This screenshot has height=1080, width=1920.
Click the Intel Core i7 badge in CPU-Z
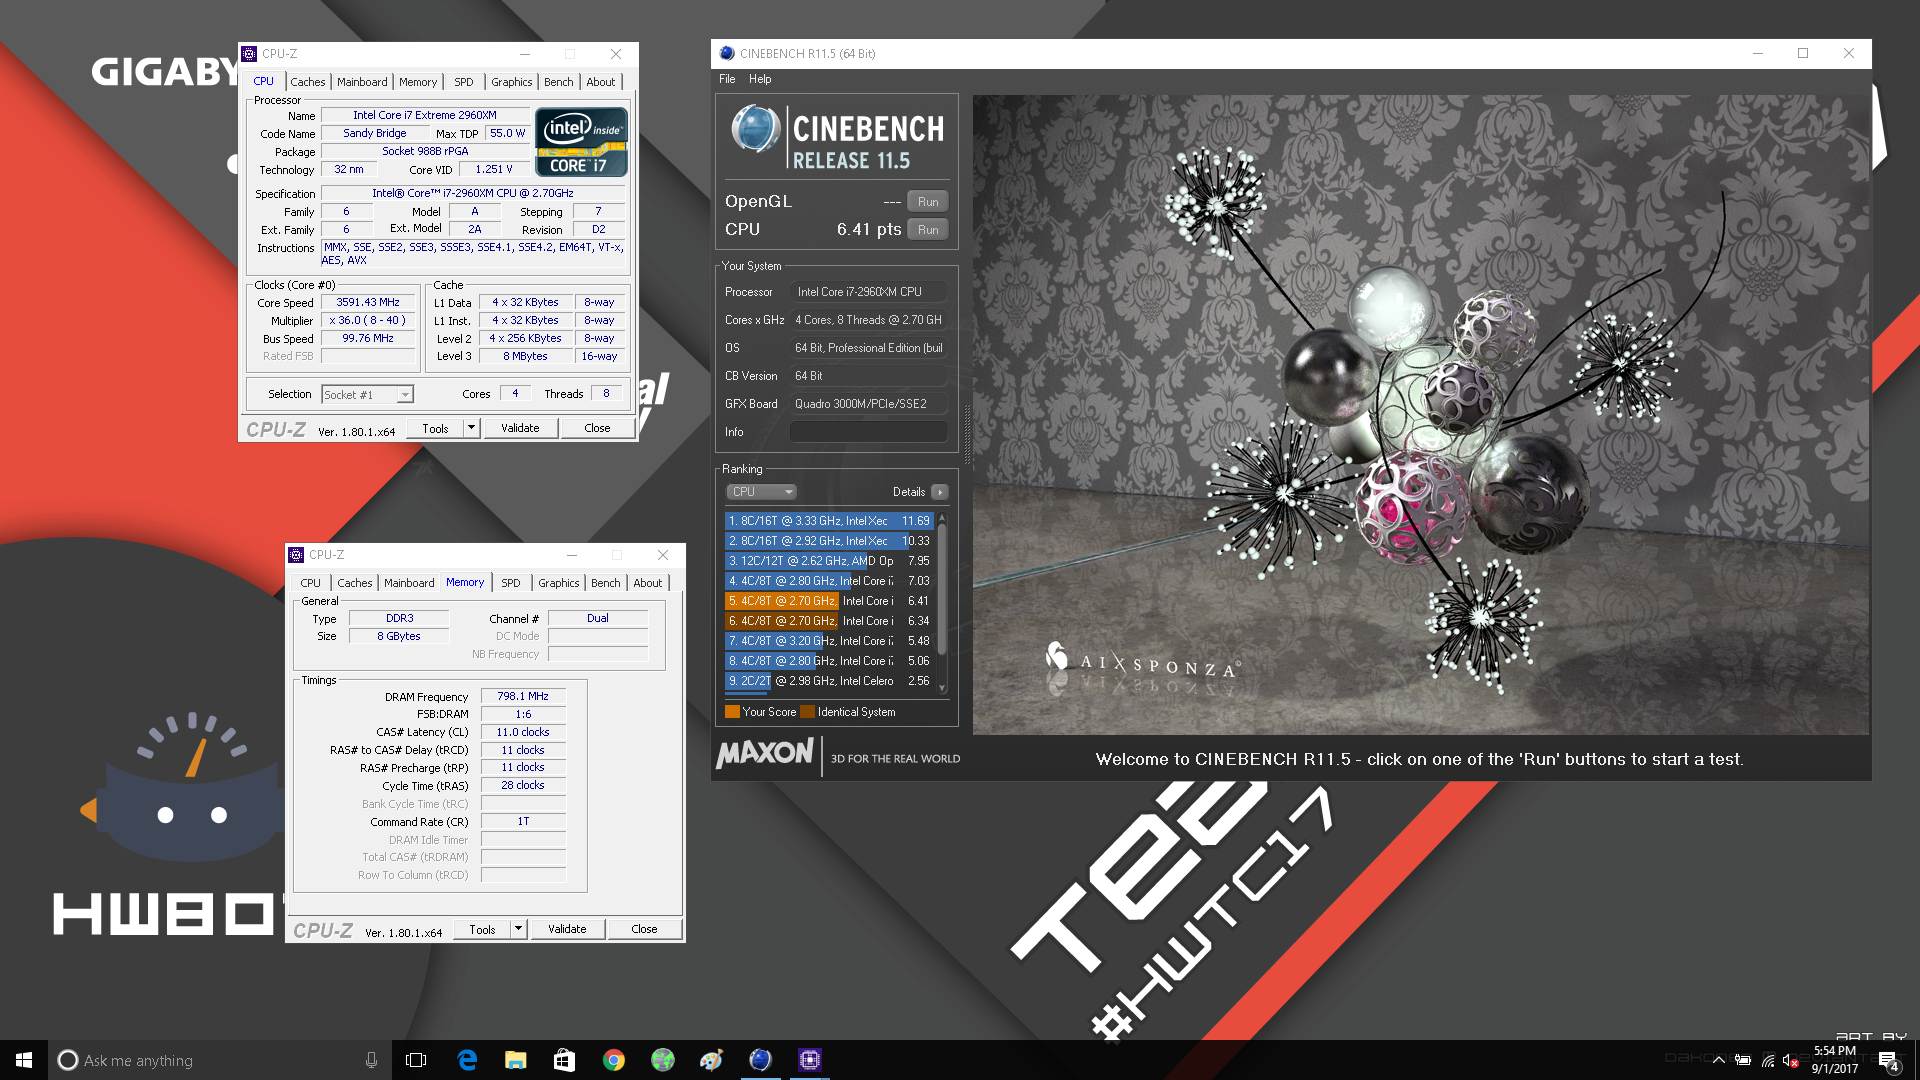(x=581, y=142)
